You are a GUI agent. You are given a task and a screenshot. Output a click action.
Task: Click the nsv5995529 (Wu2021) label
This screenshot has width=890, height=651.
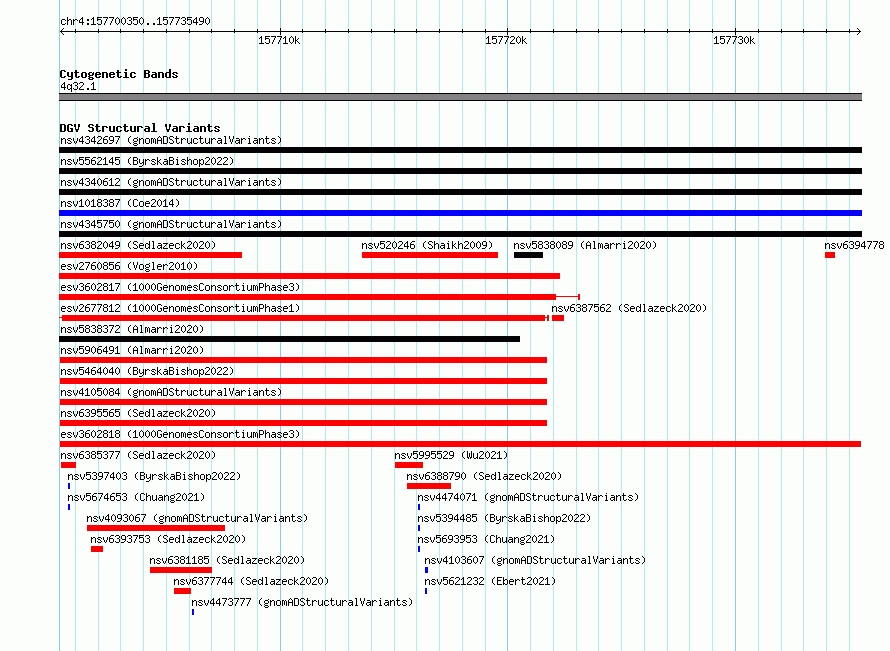pyautogui.click(x=451, y=455)
